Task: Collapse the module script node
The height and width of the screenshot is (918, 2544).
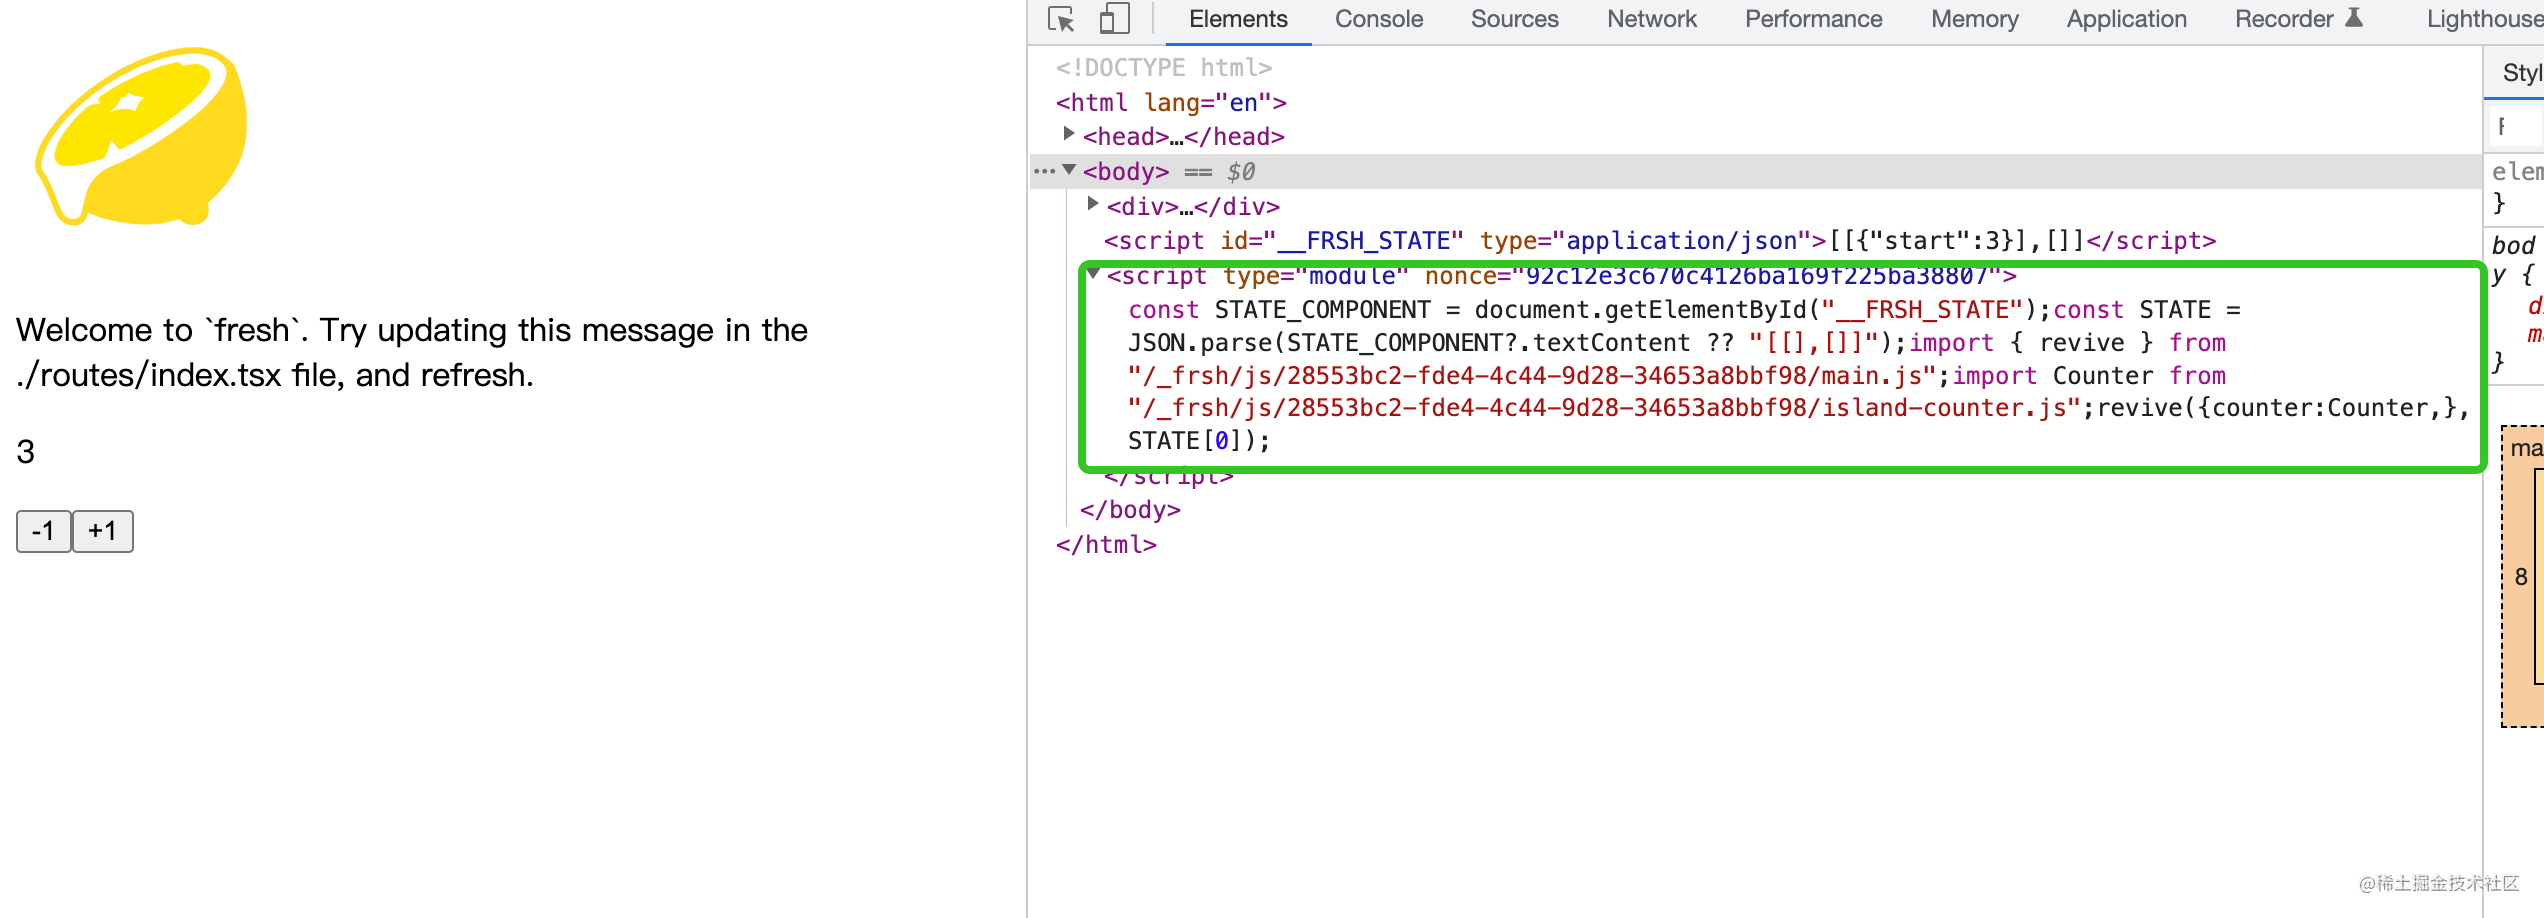Action: 1092,273
